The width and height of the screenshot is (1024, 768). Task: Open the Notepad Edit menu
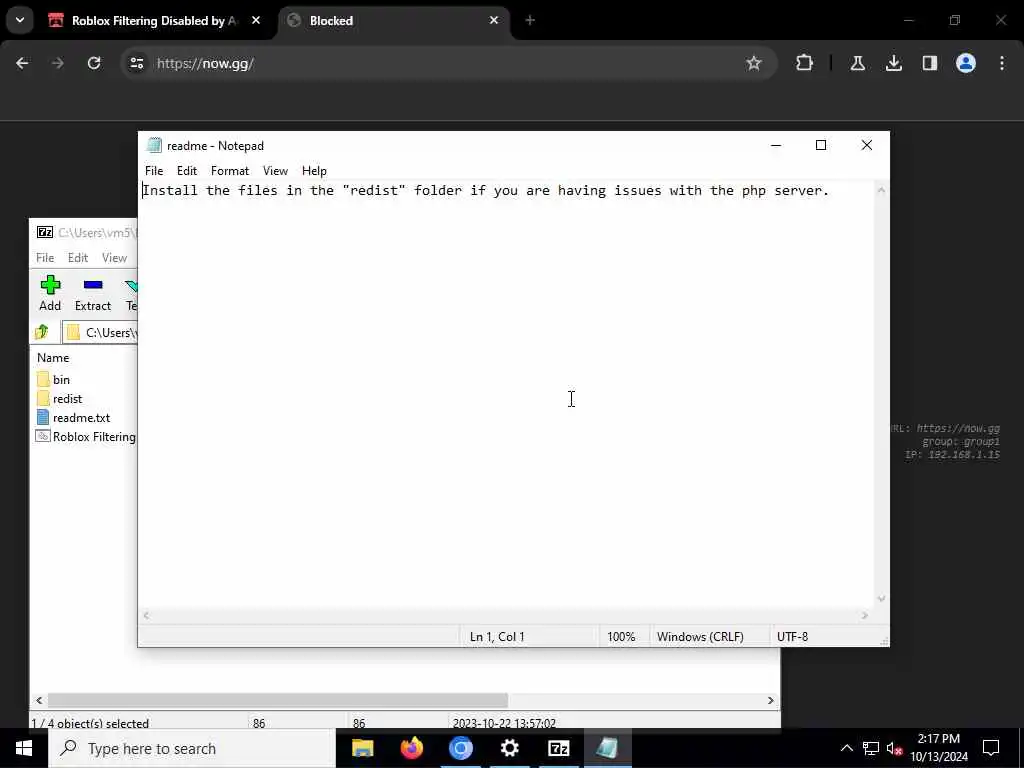click(187, 170)
